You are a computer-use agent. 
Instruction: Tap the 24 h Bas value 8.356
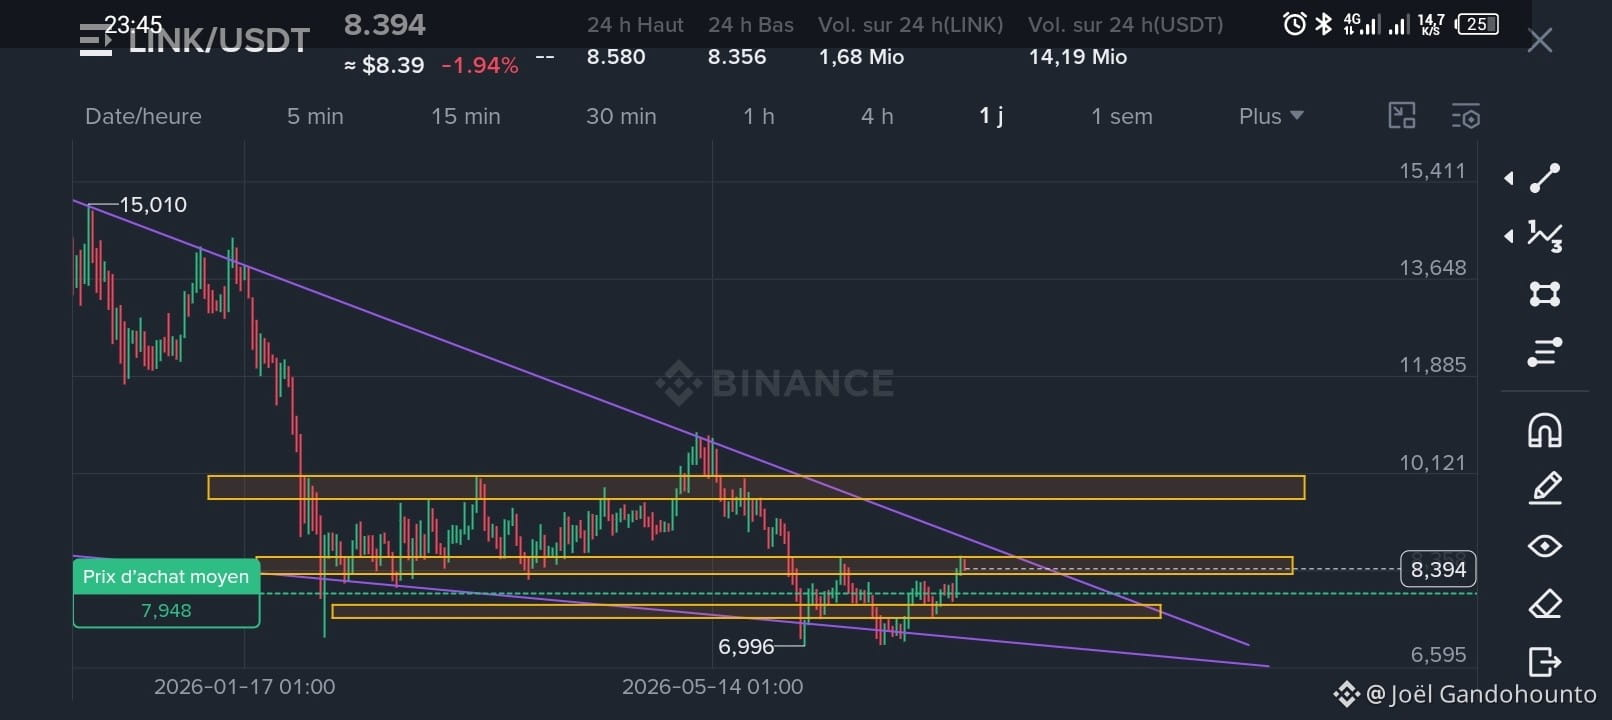click(737, 57)
